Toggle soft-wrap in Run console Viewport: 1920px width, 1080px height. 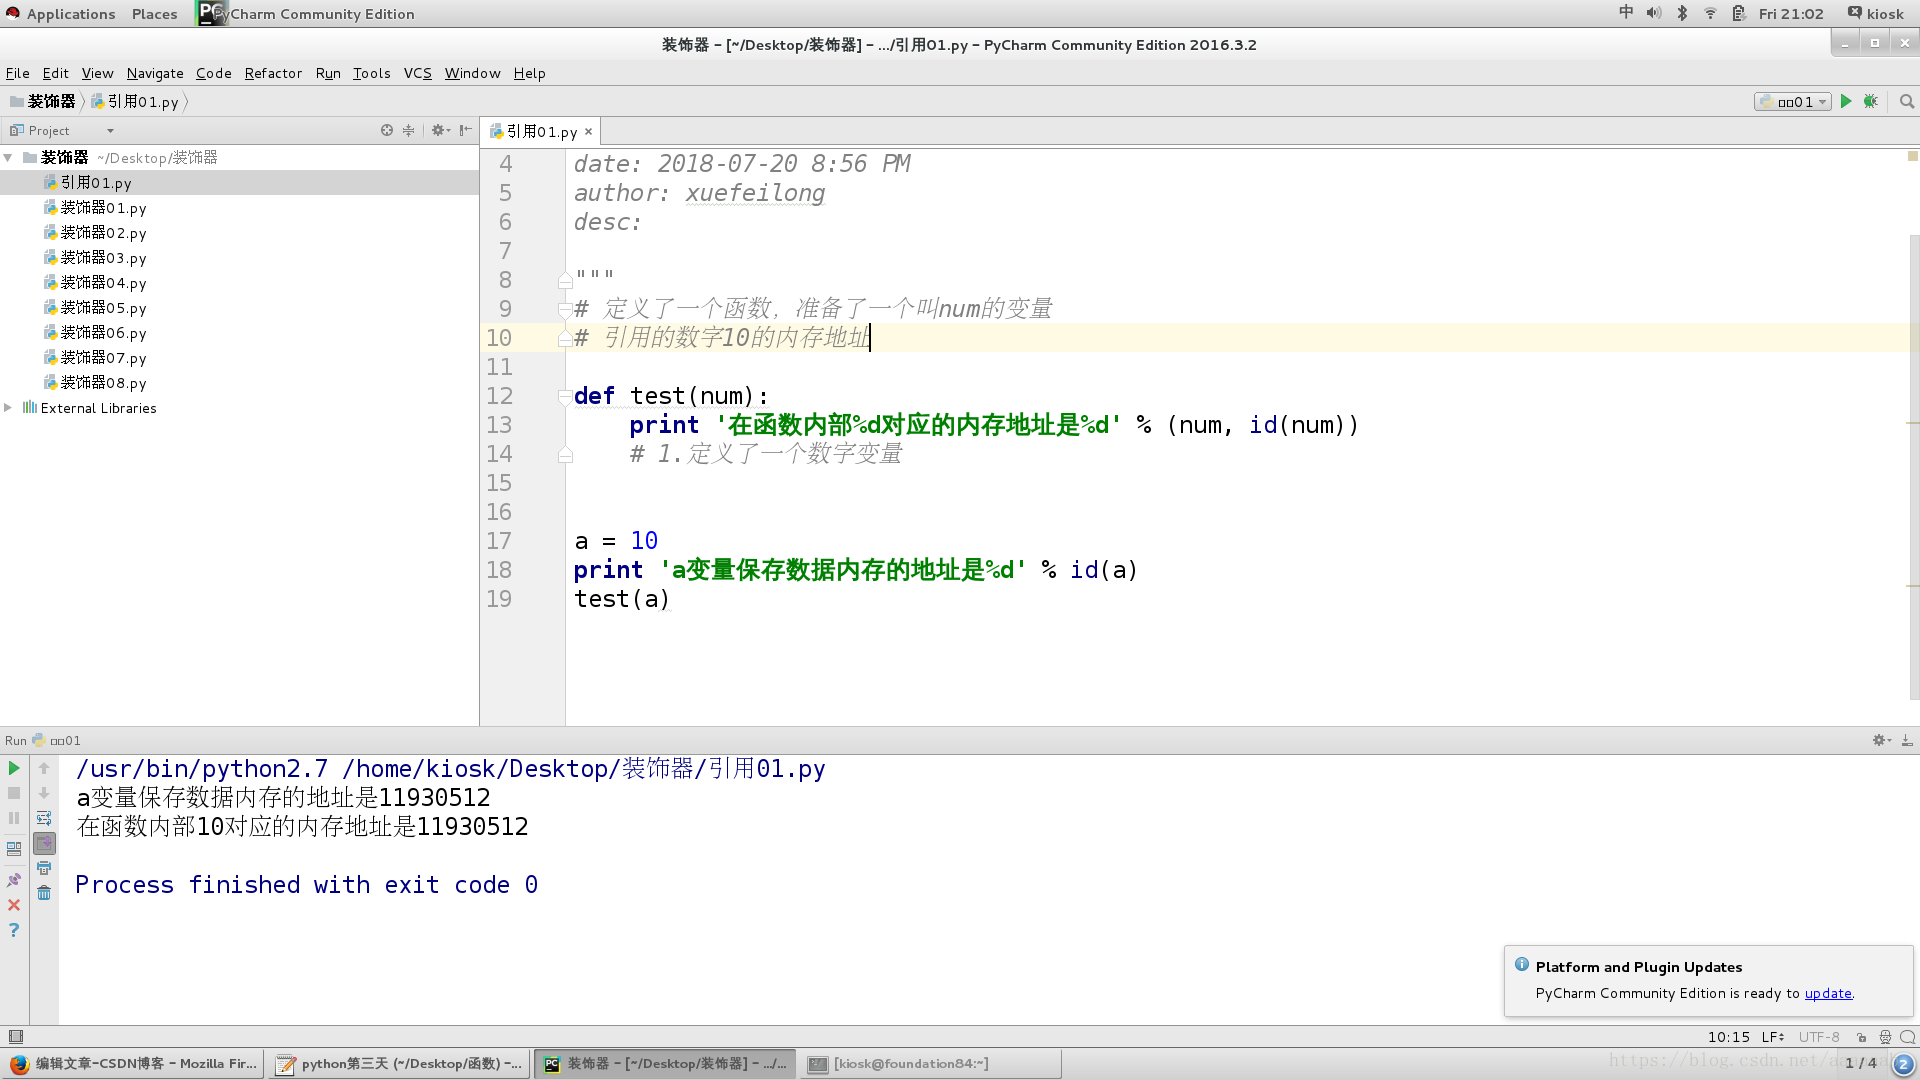point(44,818)
